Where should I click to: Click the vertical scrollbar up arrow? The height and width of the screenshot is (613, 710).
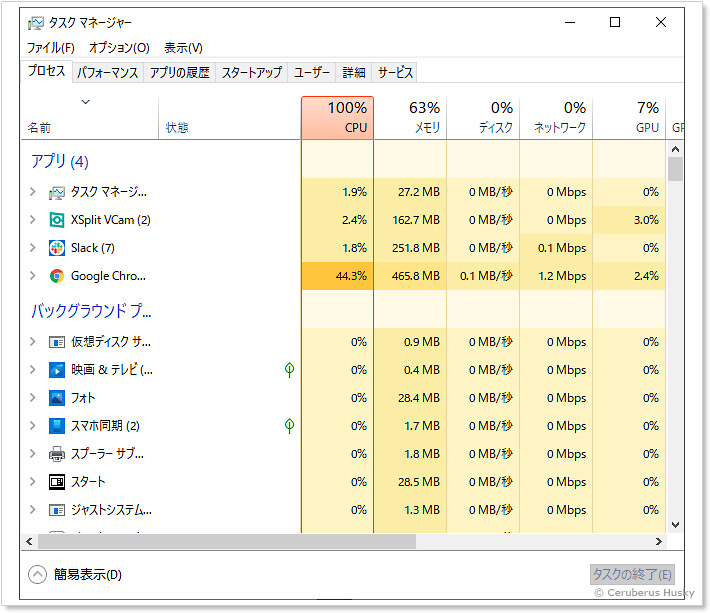point(675,149)
